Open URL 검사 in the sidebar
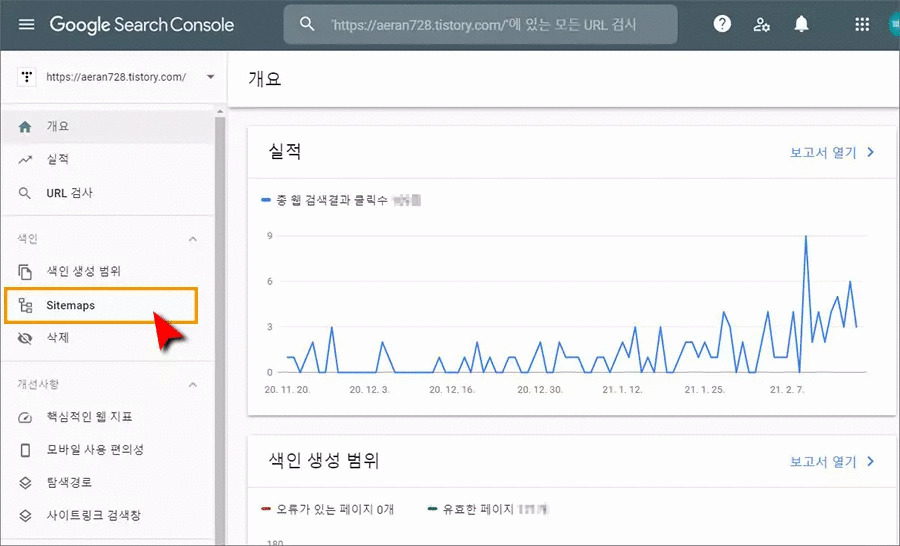The height and width of the screenshot is (546, 900). (x=107, y=193)
